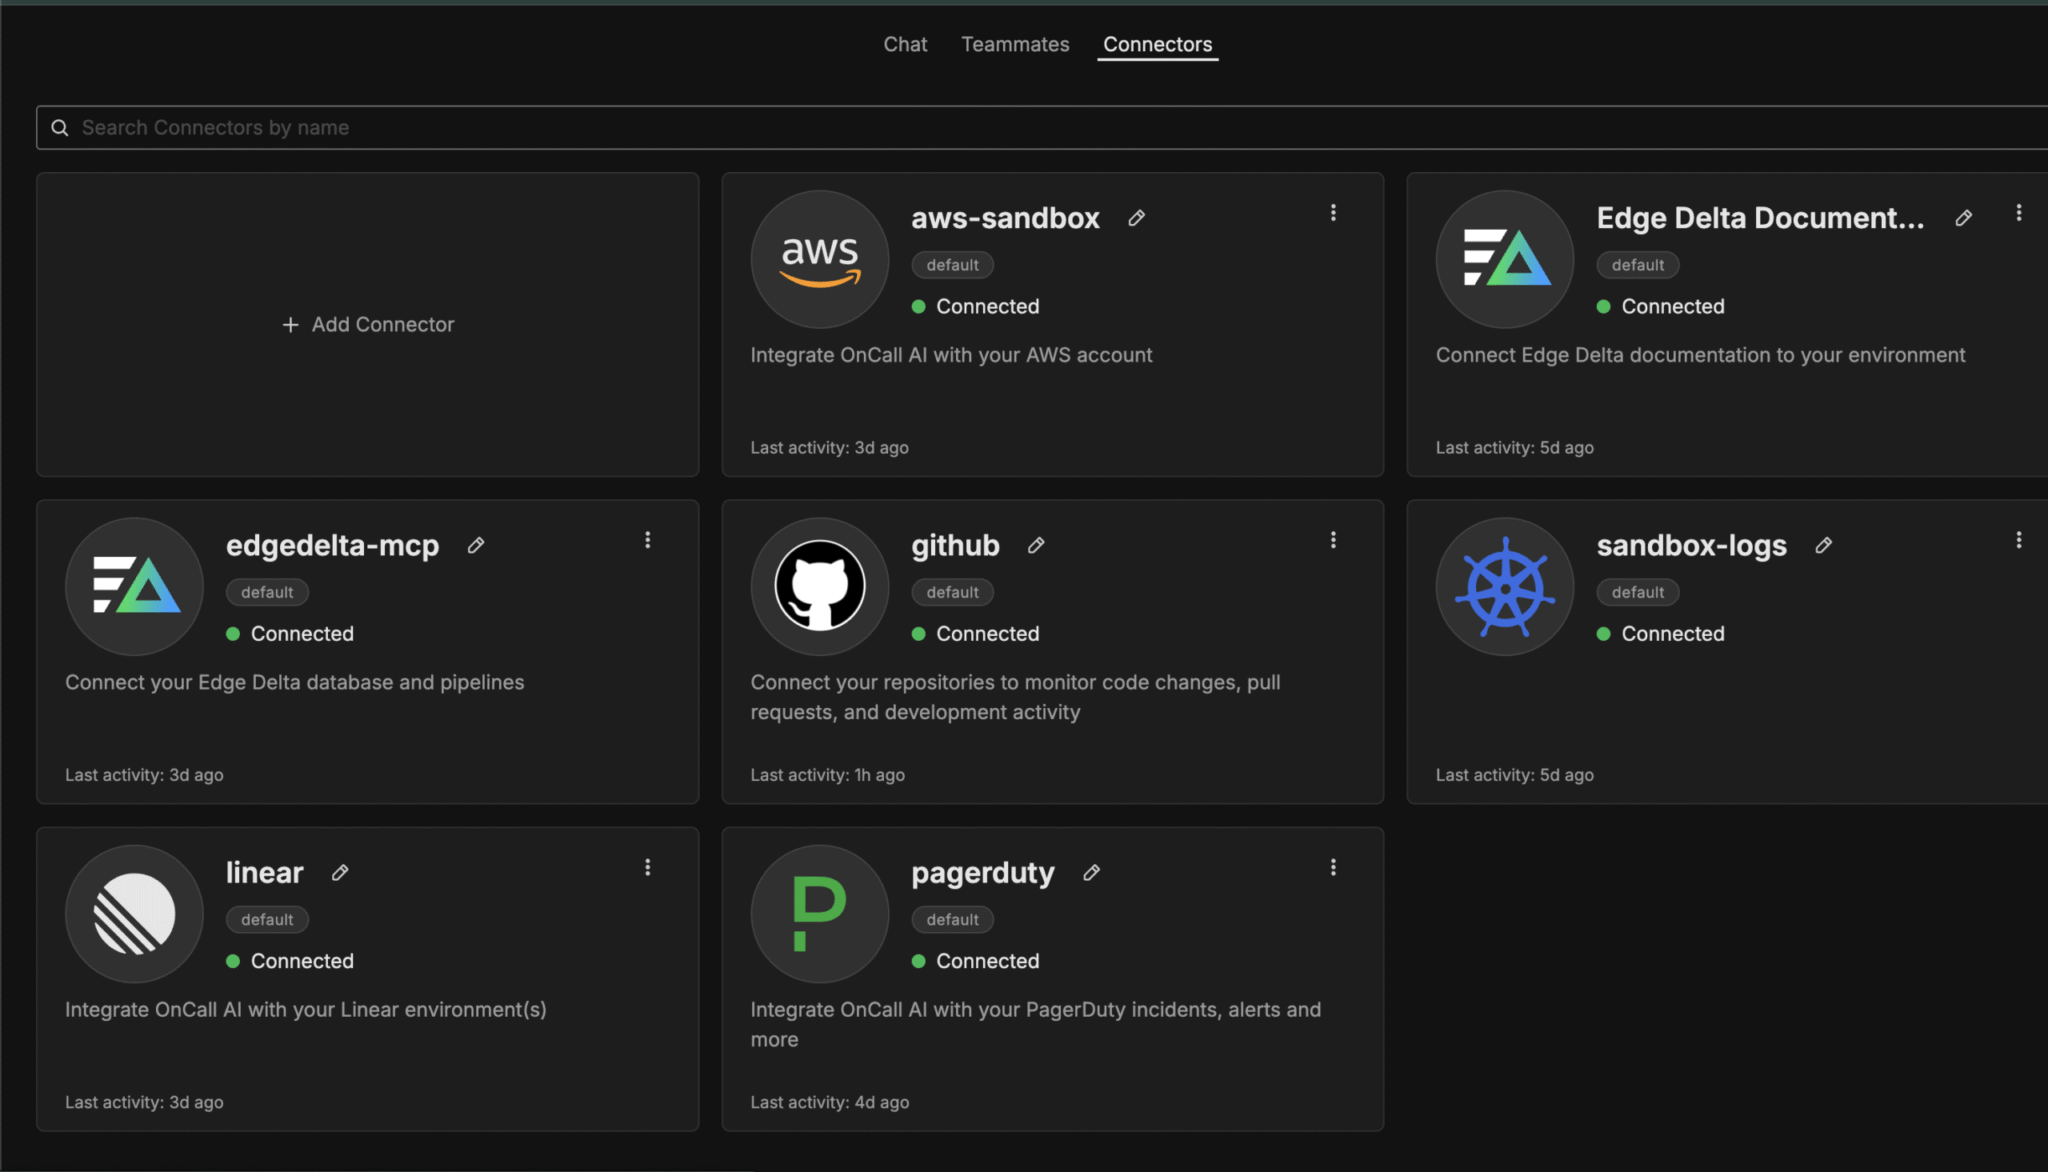This screenshot has height=1172, width=2048.
Task: Open the Teammates tab
Action: click(1015, 44)
